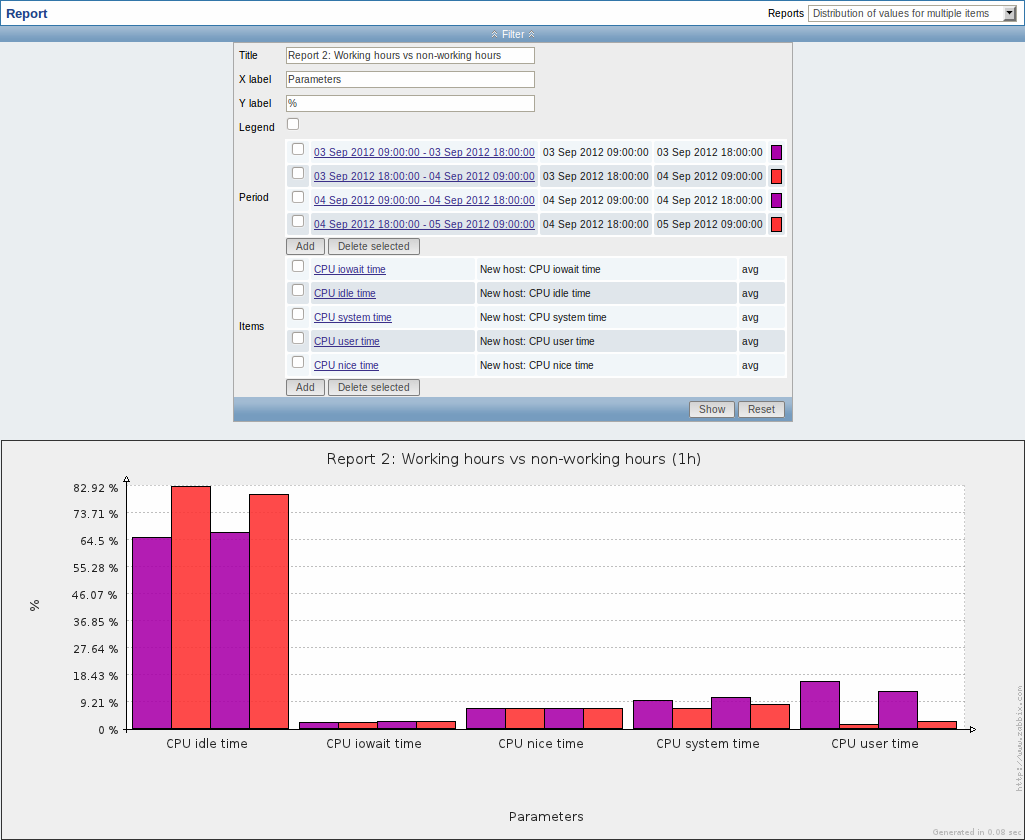Image resolution: width=1025 pixels, height=840 pixels.
Task: Open period link 03 Sep 2012 09:00:00 - 03 Sep 2012 18:00:00
Action: pyautogui.click(x=424, y=152)
